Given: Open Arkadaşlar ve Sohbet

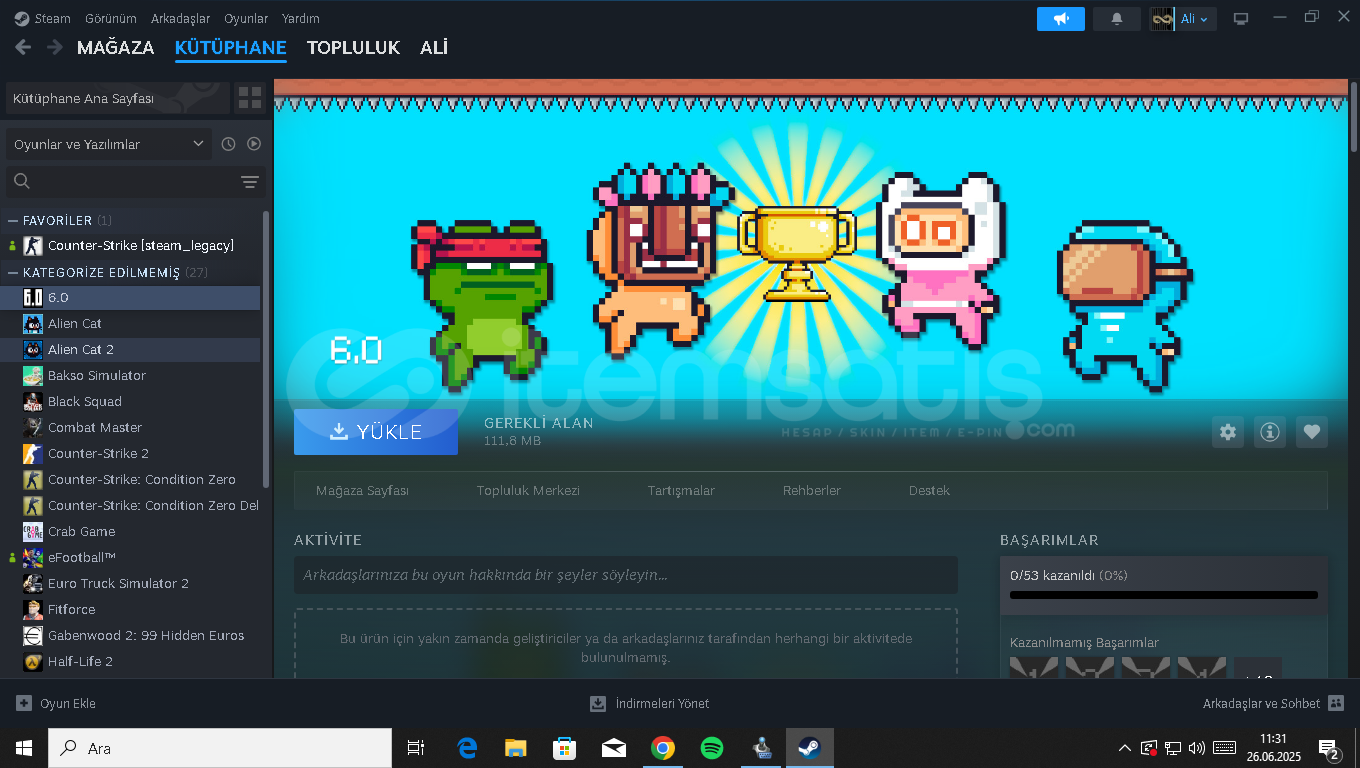Looking at the screenshot, I should 1273,703.
